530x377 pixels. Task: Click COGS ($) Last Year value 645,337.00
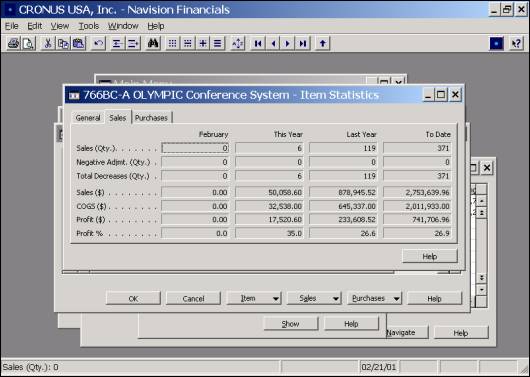343,206
